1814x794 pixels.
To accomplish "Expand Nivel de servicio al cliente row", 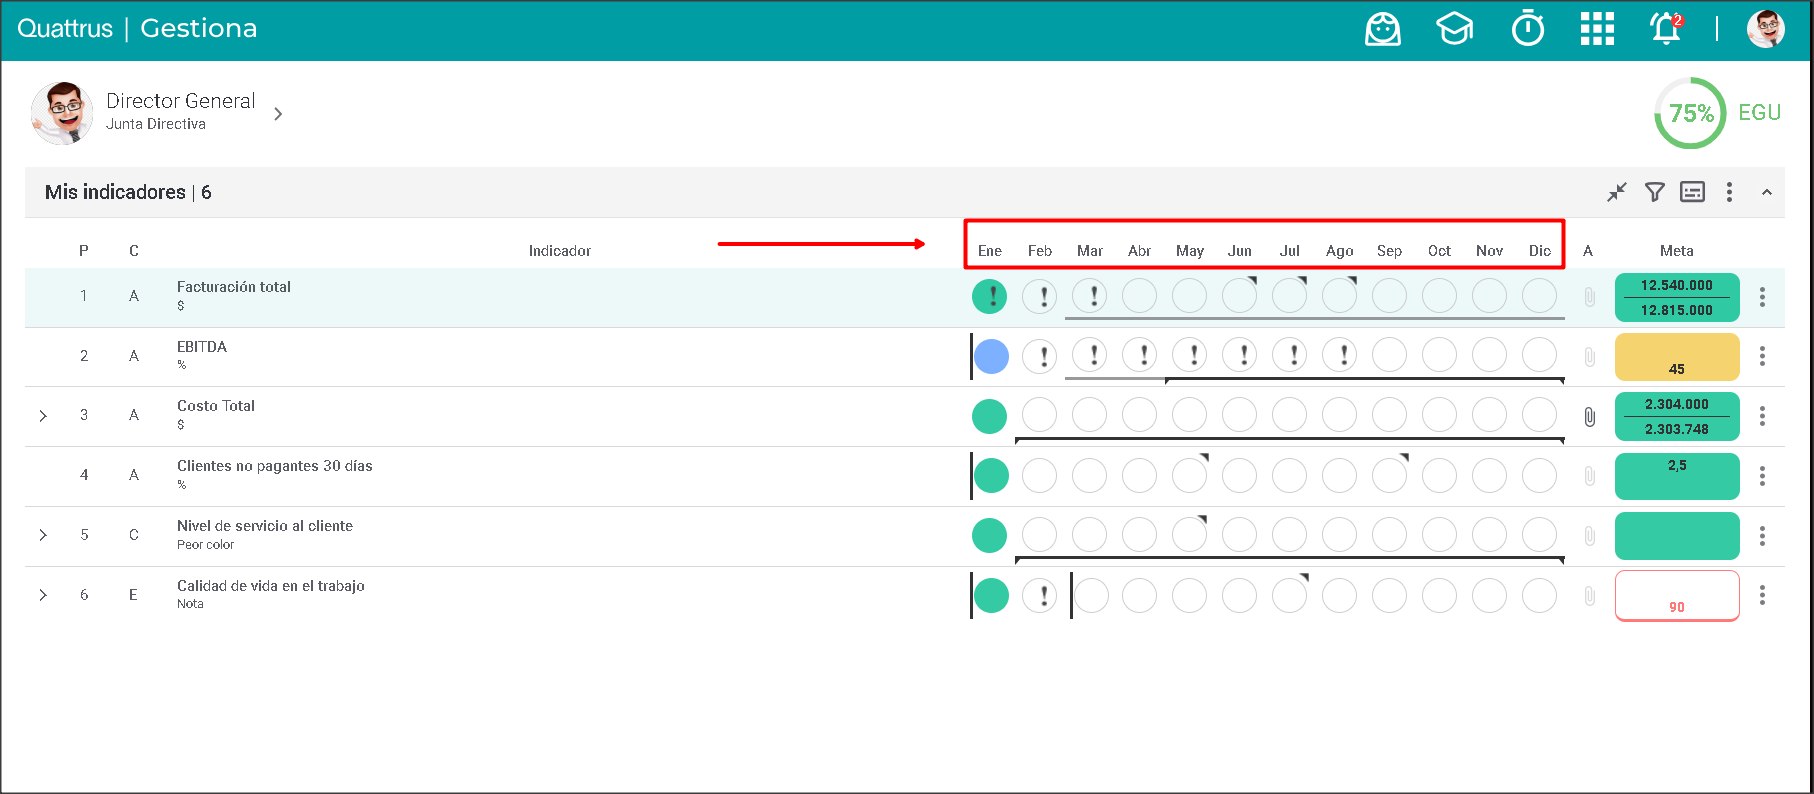I will [43, 535].
